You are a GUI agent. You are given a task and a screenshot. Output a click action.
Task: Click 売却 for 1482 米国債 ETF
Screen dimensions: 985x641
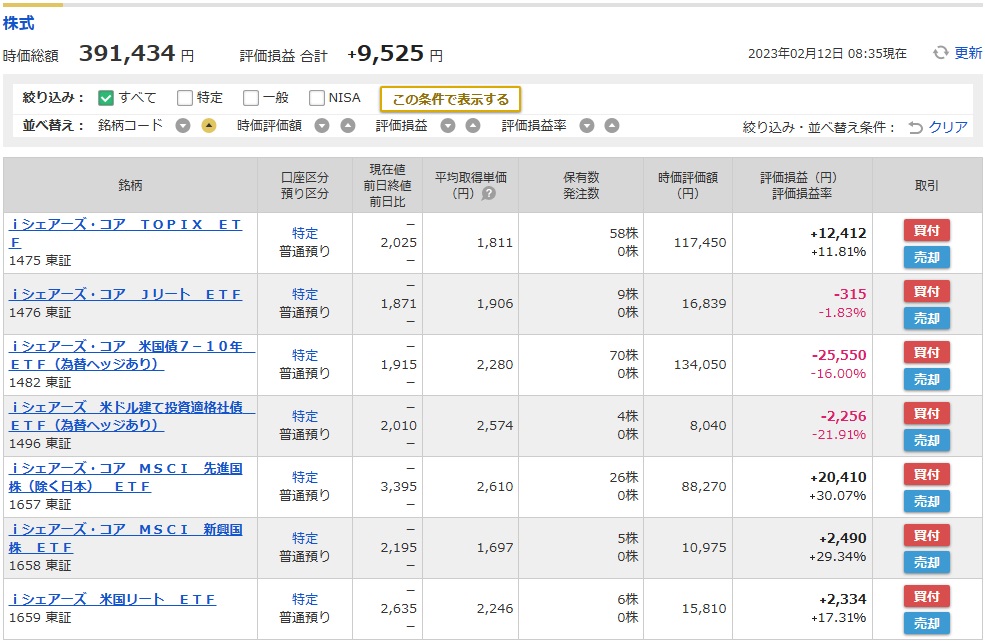pyautogui.click(x=927, y=379)
